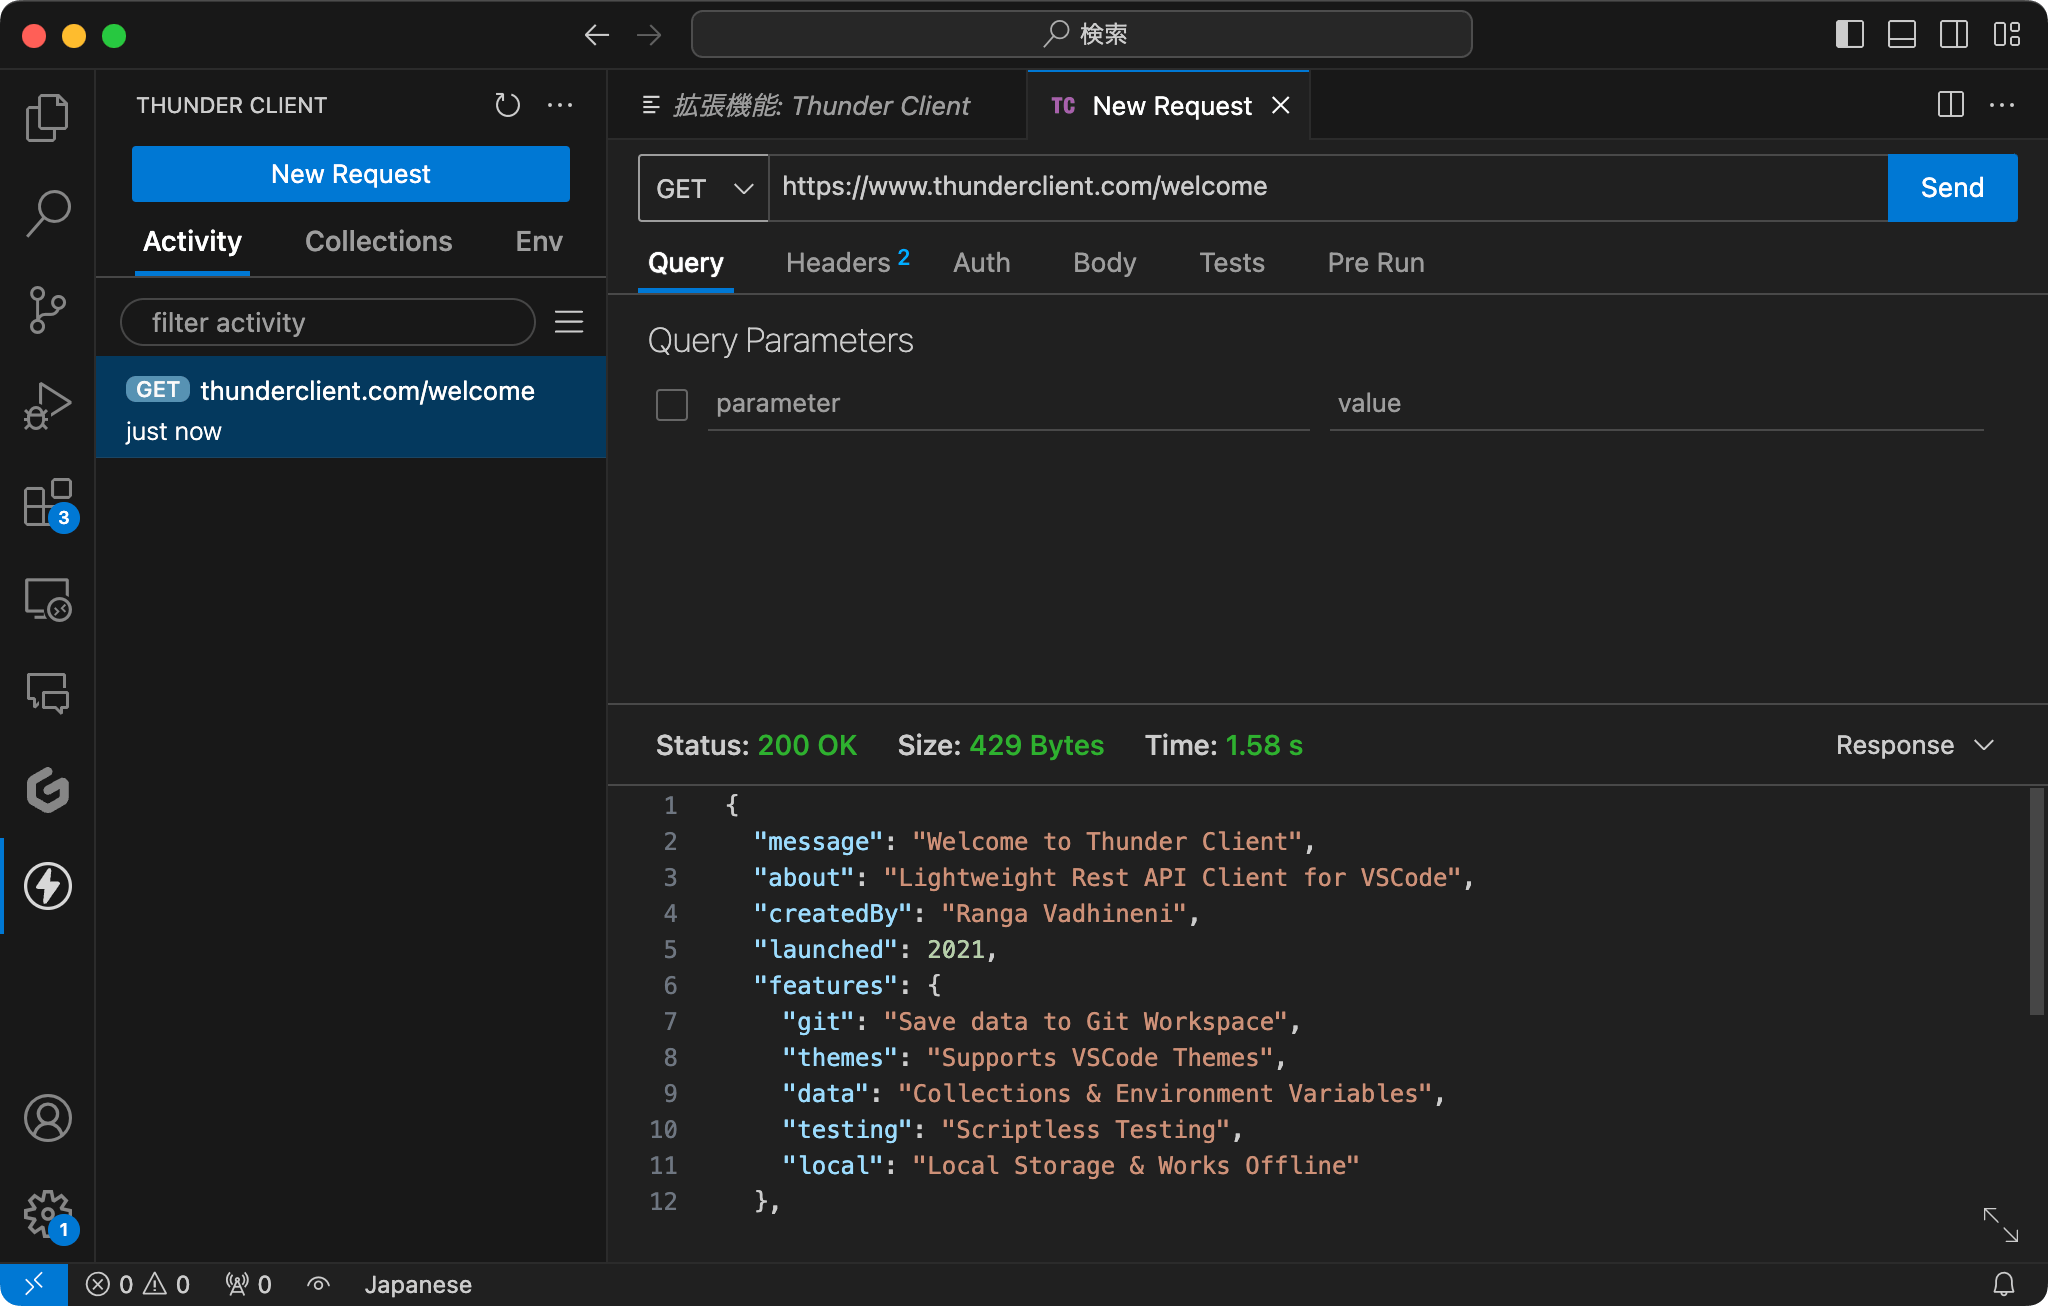Click the 429 Bytes size value

(x=1037, y=745)
